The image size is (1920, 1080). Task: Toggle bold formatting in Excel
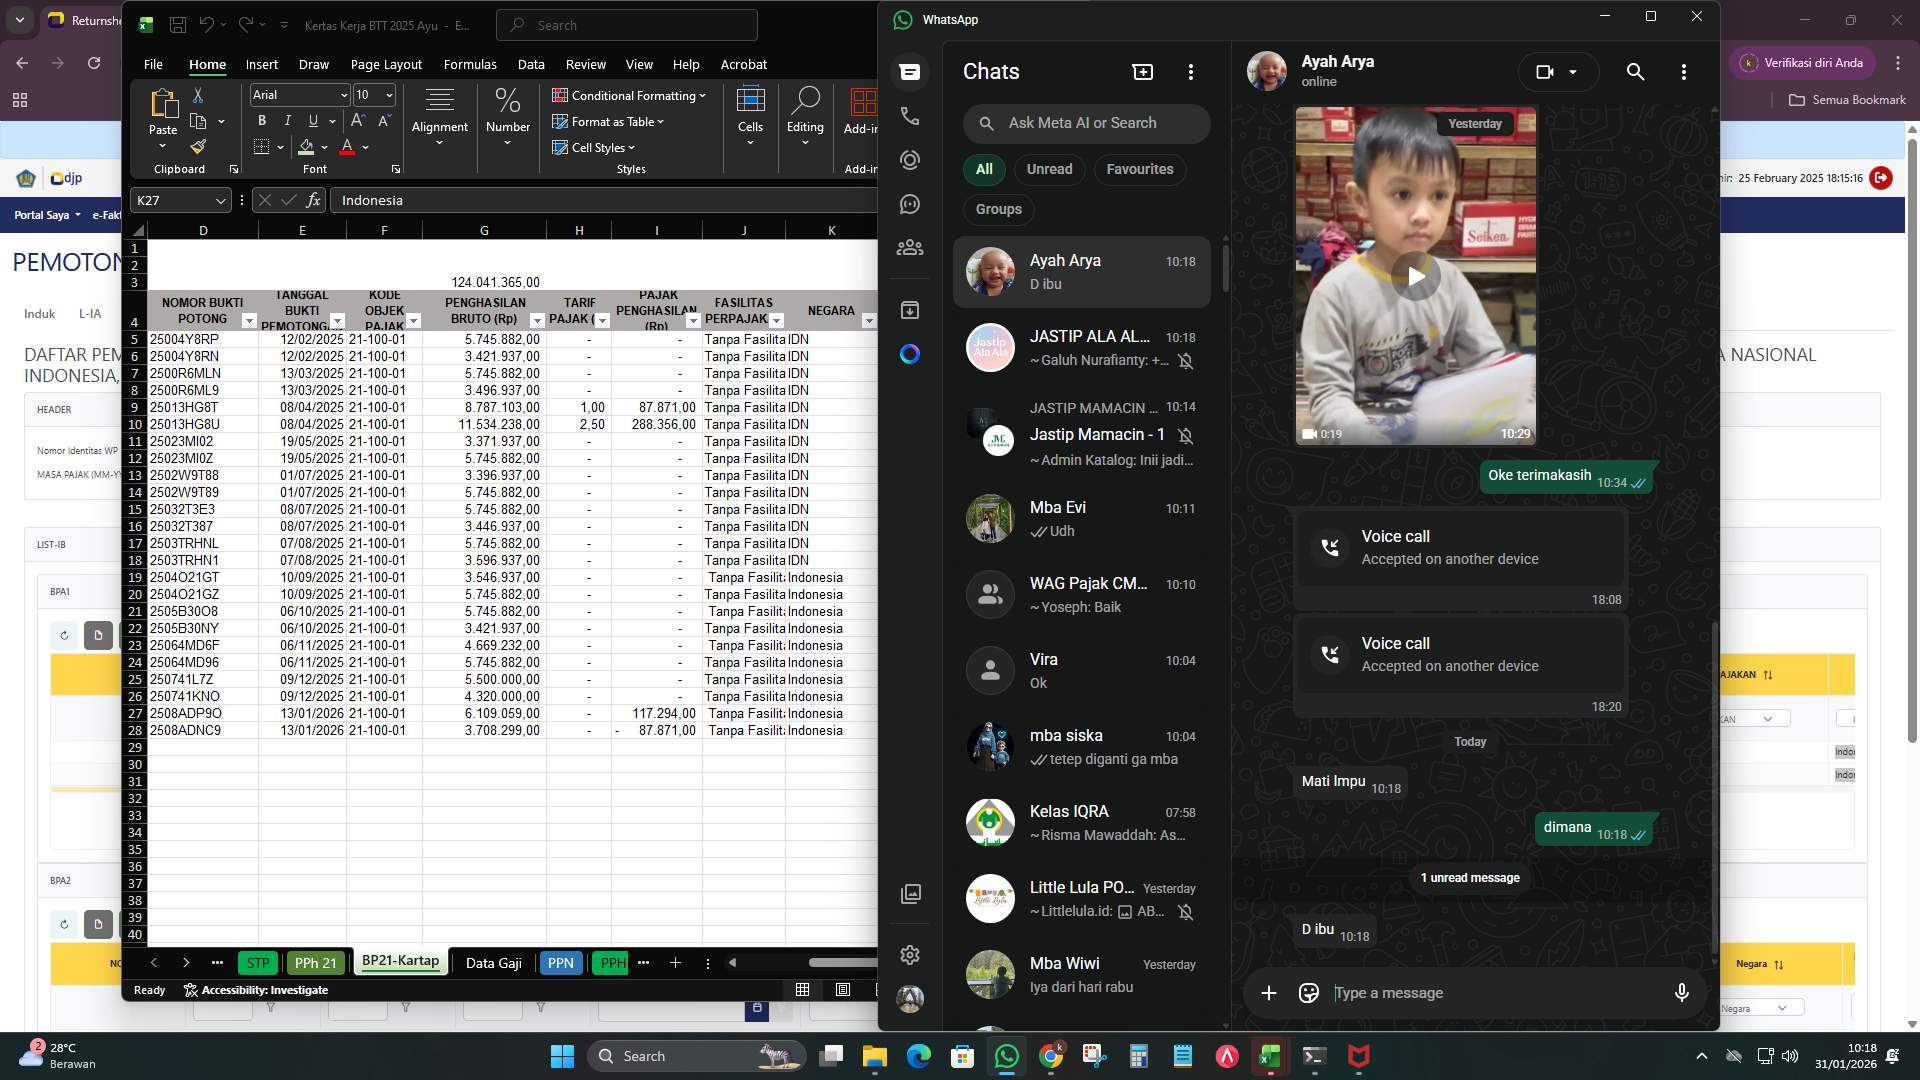tap(261, 120)
